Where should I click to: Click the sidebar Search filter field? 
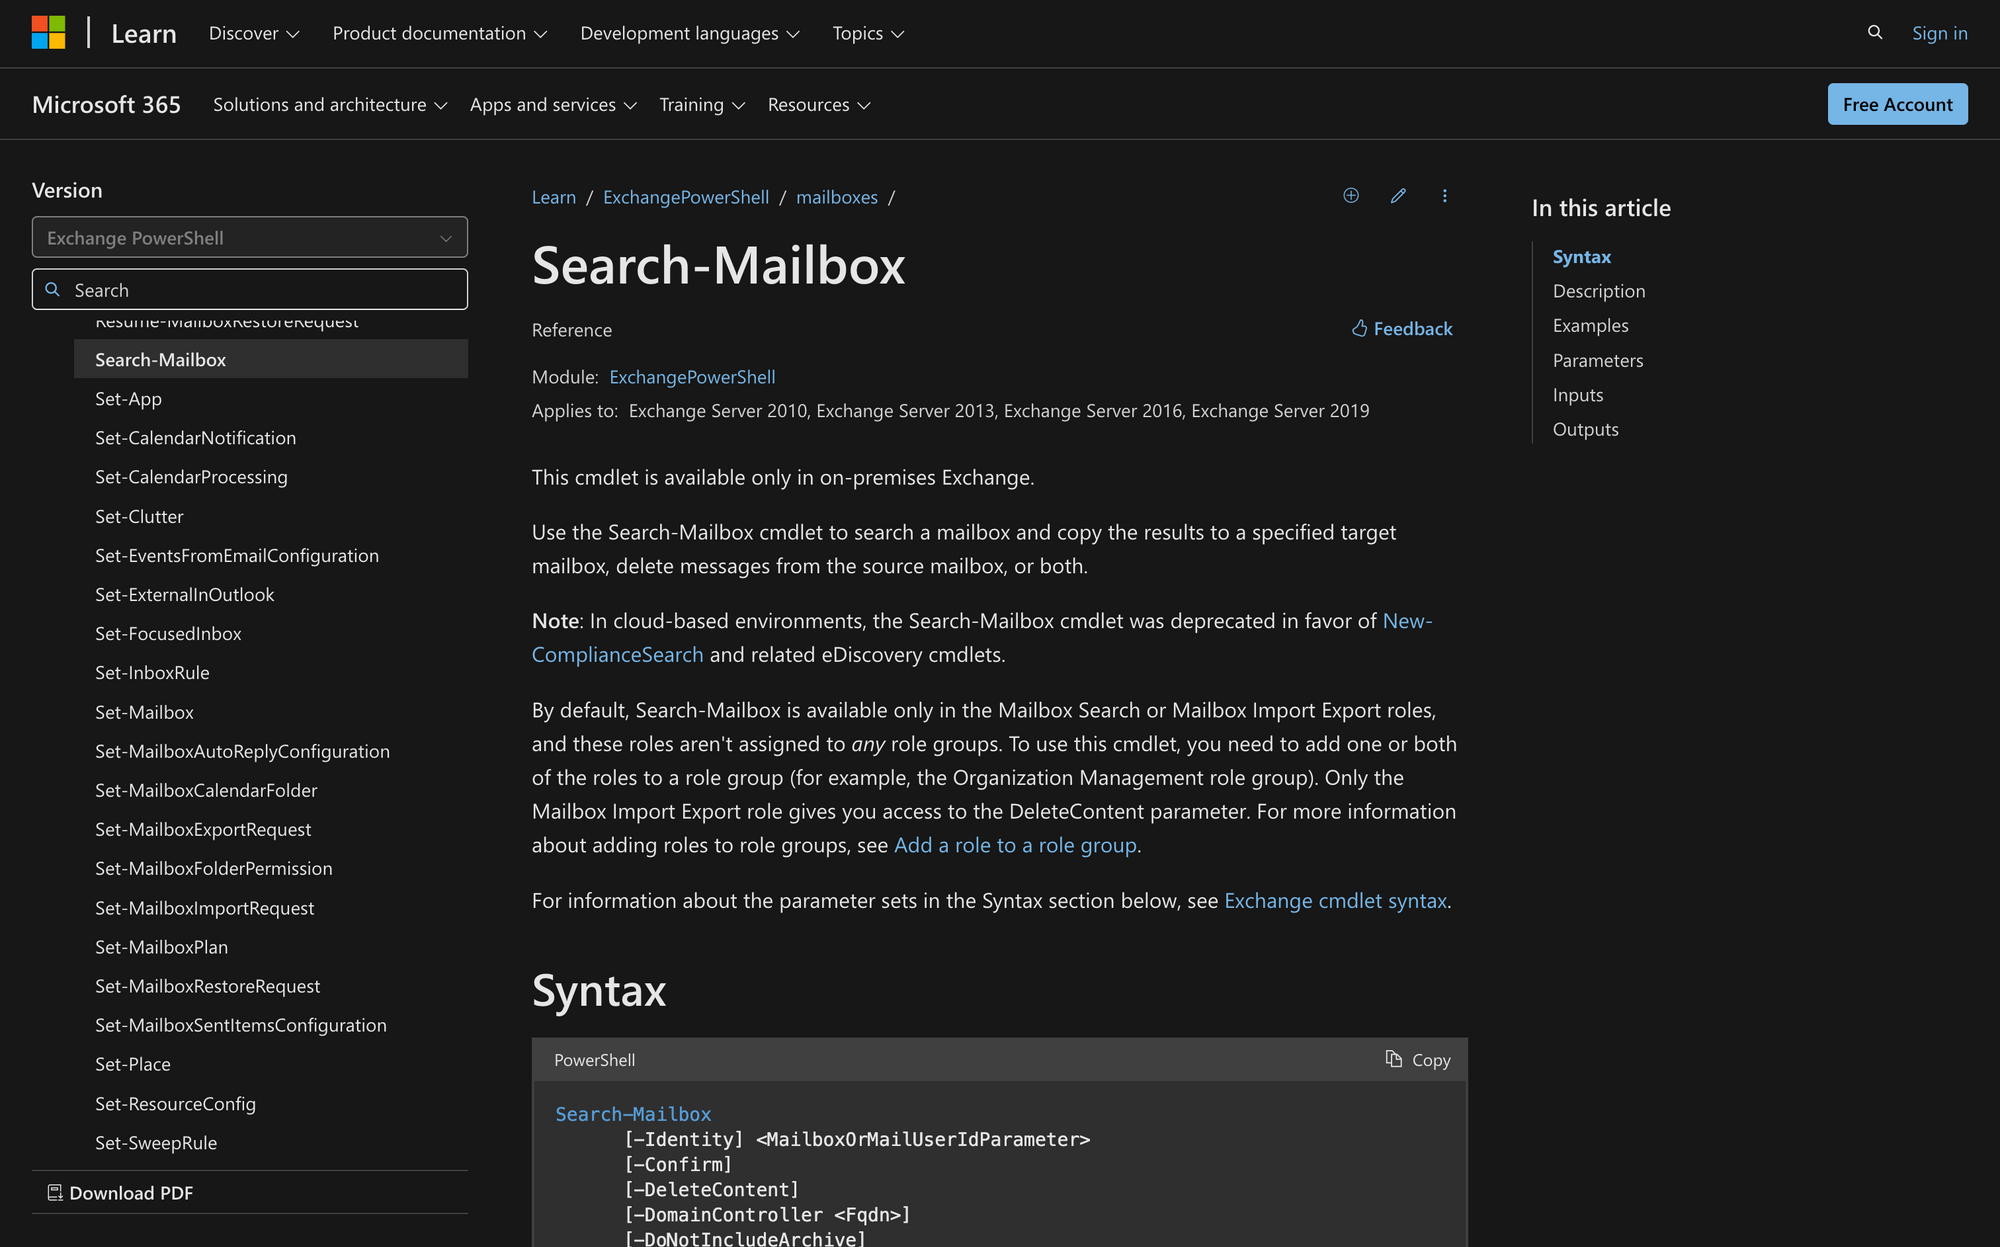pyautogui.click(x=250, y=290)
